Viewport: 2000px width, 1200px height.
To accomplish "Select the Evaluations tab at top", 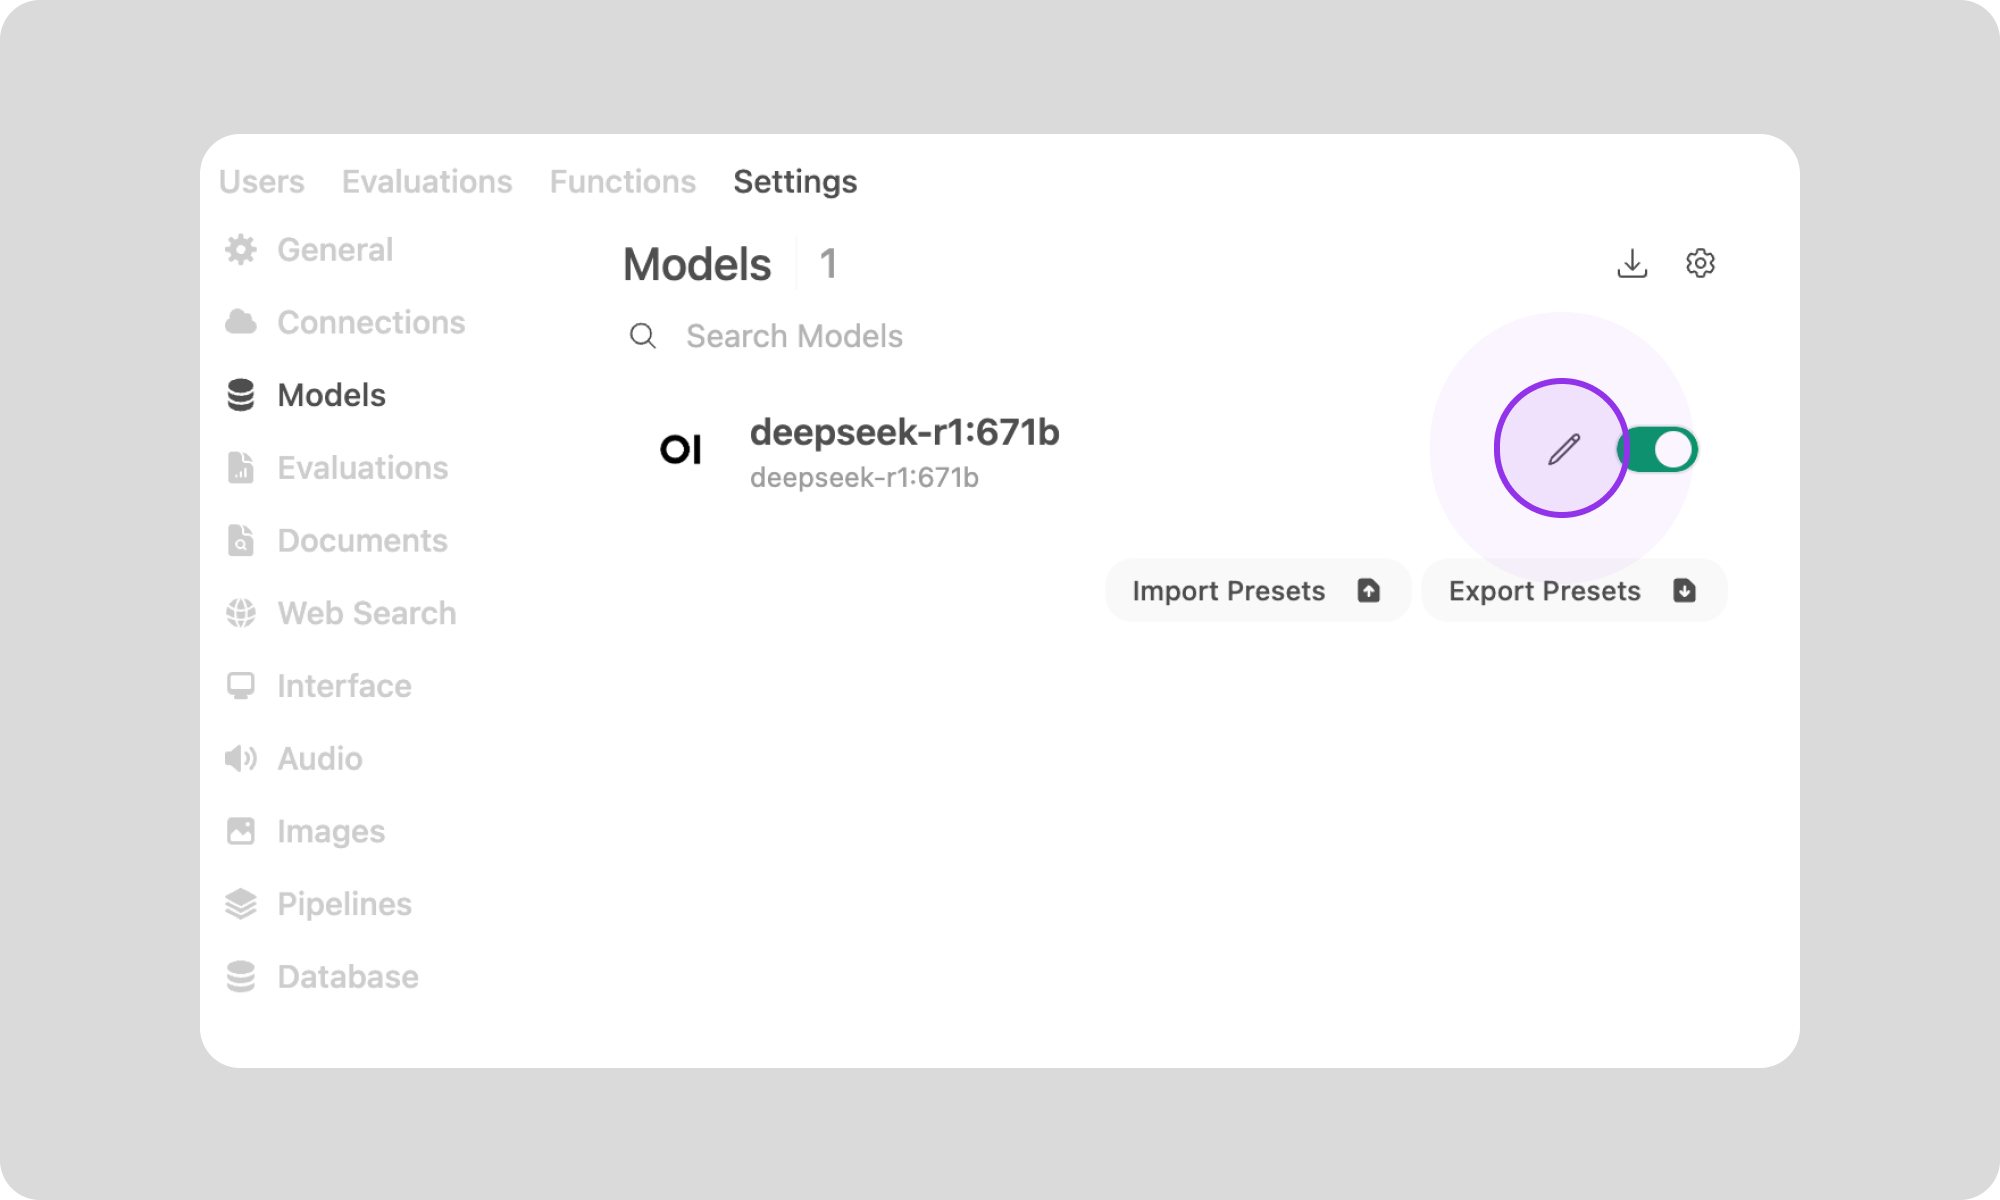I will pos(427,181).
